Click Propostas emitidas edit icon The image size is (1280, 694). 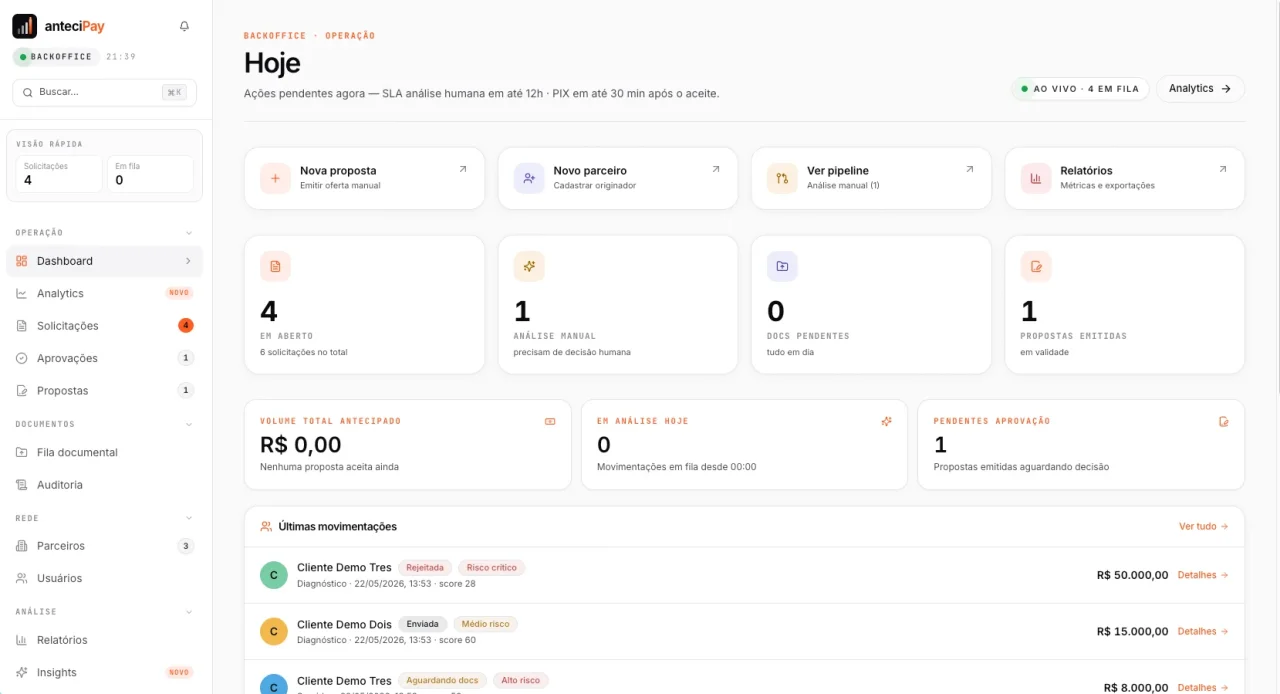[1036, 266]
